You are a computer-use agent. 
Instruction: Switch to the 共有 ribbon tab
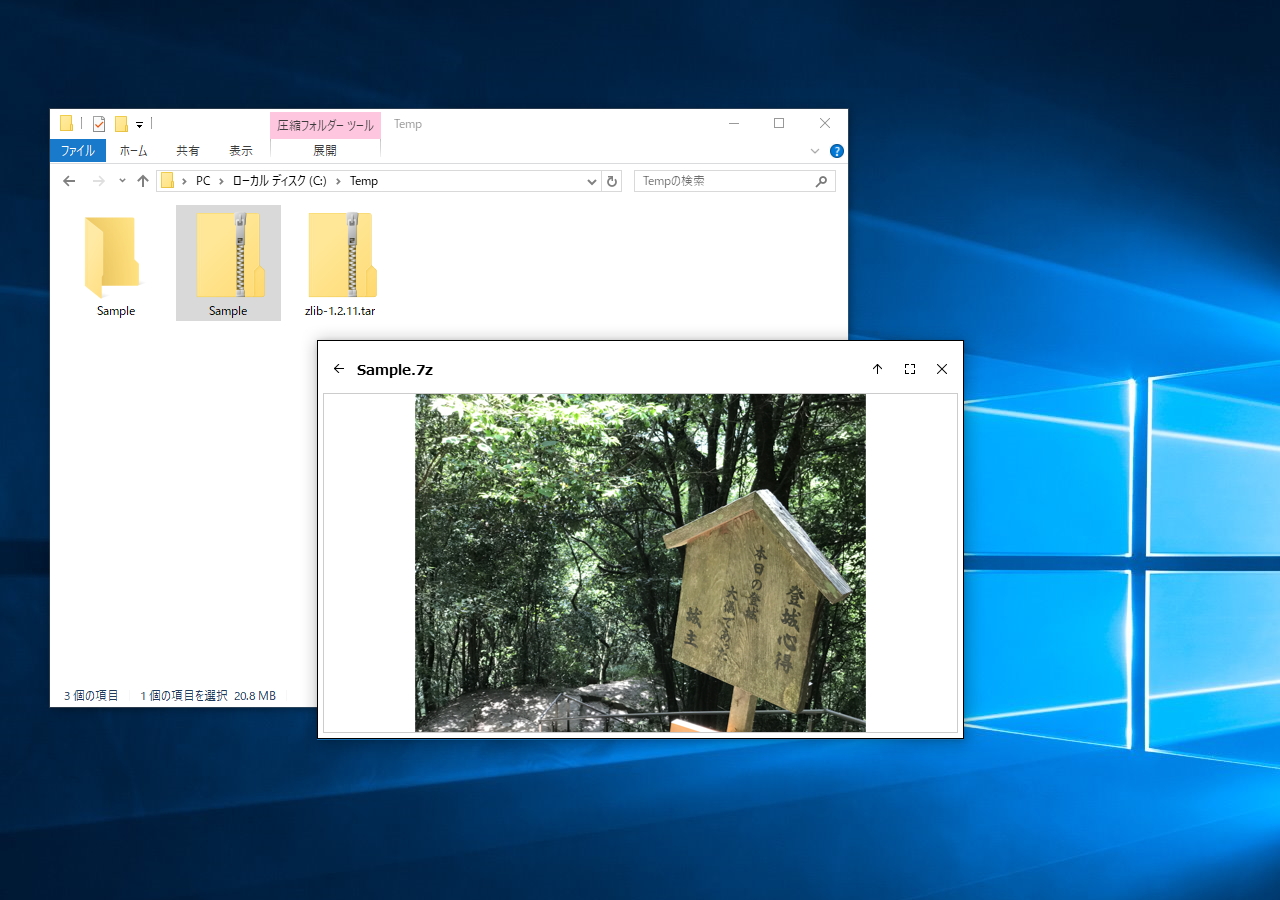tap(188, 151)
